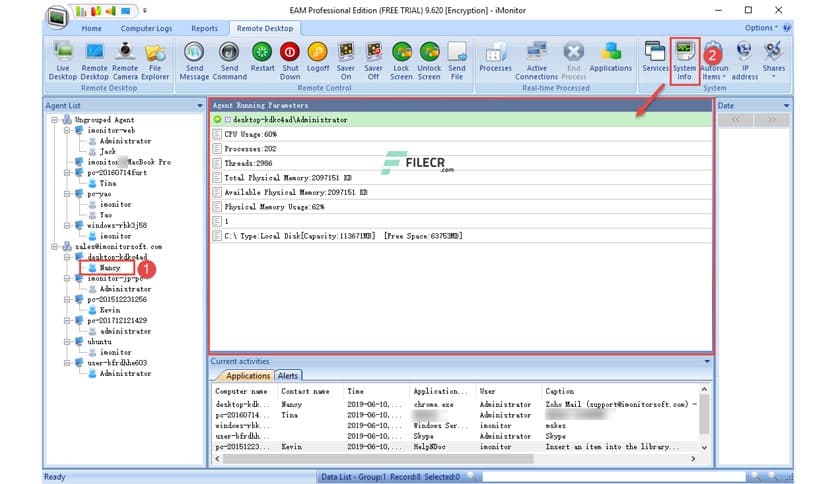Click Threads:2986 row
The image size is (836, 484).
click(x=462, y=163)
